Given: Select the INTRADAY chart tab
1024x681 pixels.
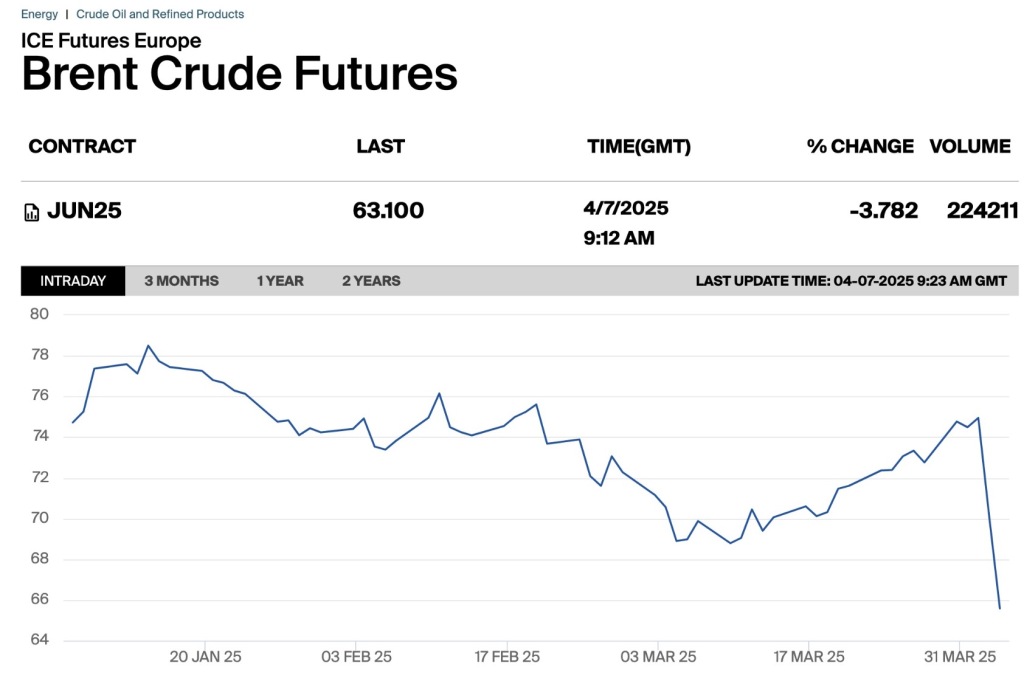Looking at the screenshot, I should (x=73, y=281).
